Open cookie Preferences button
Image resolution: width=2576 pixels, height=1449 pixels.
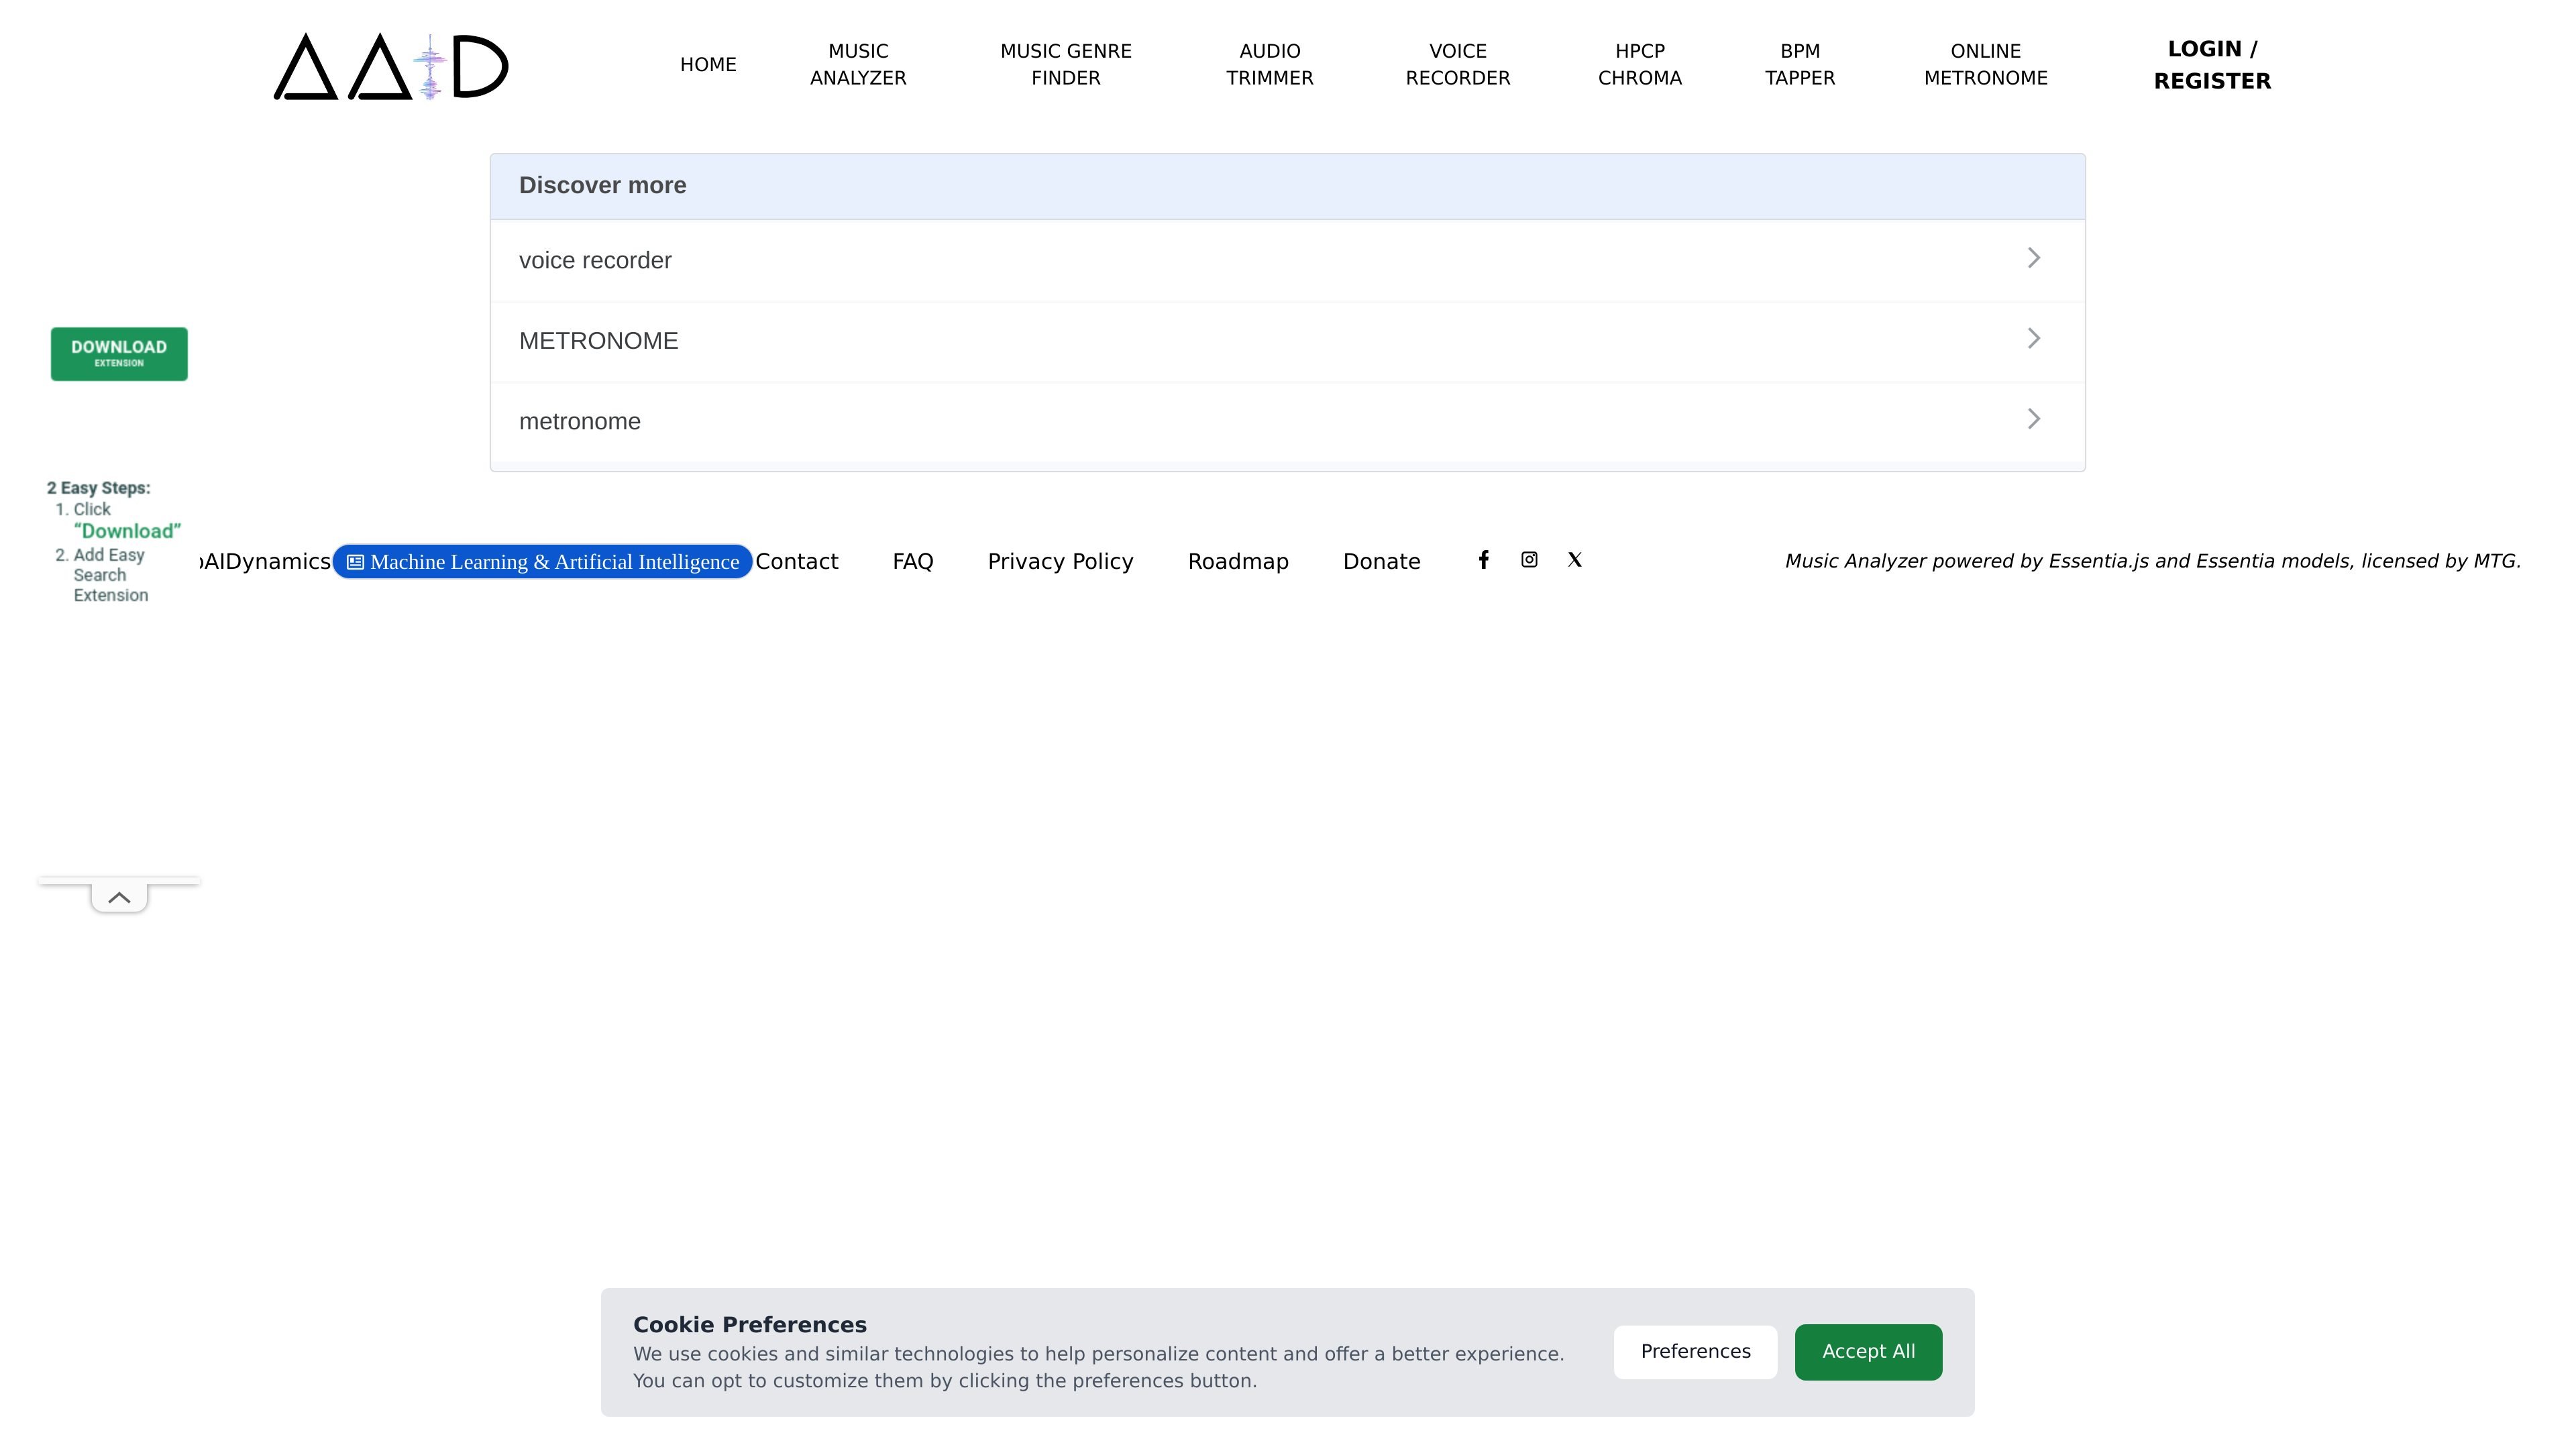pos(1695,1352)
